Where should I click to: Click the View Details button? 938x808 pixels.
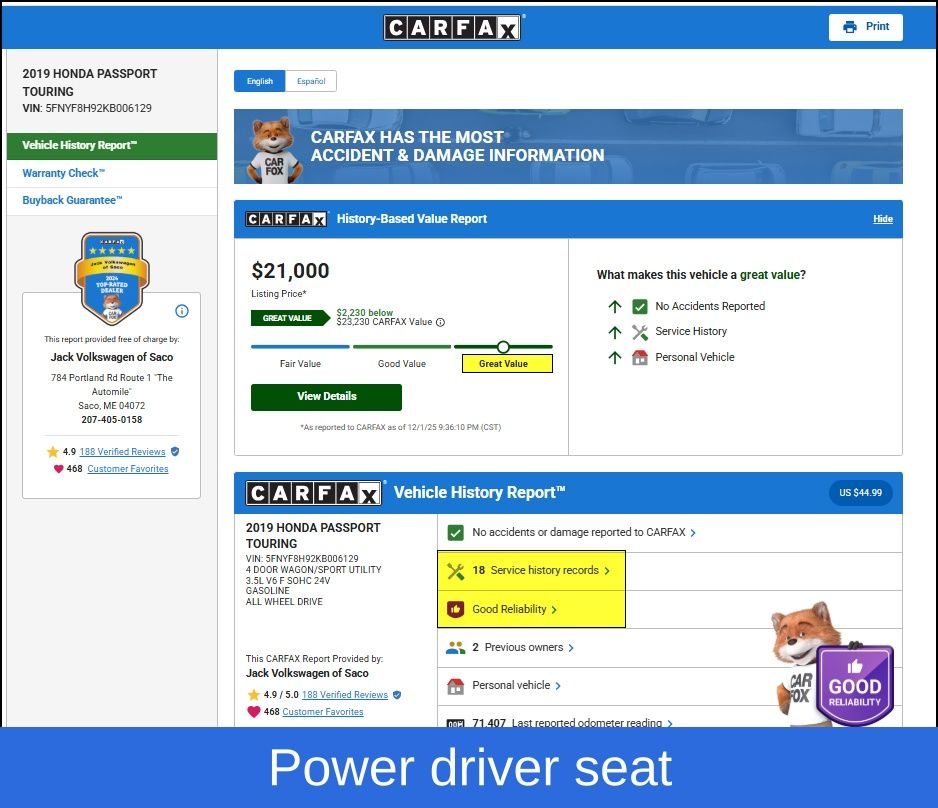[x=326, y=396]
